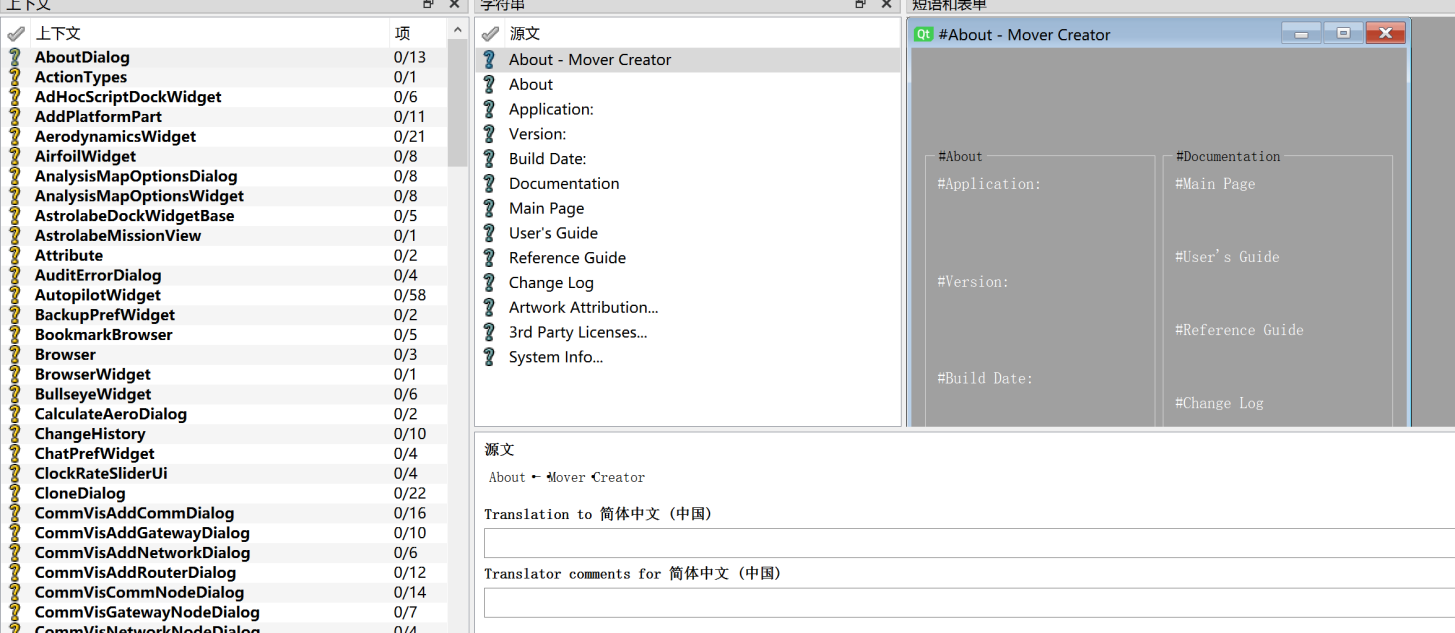Close the 字符串 strings dock panel
Screen dimensions: 1455x633
point(887,4)
